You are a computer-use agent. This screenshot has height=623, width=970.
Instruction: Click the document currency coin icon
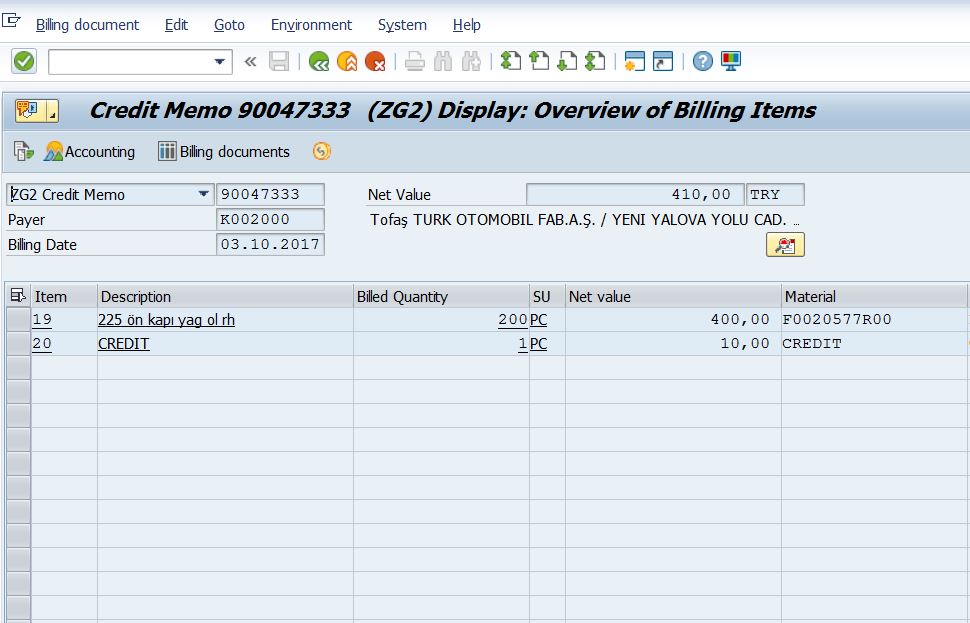(x=319, y=151)
